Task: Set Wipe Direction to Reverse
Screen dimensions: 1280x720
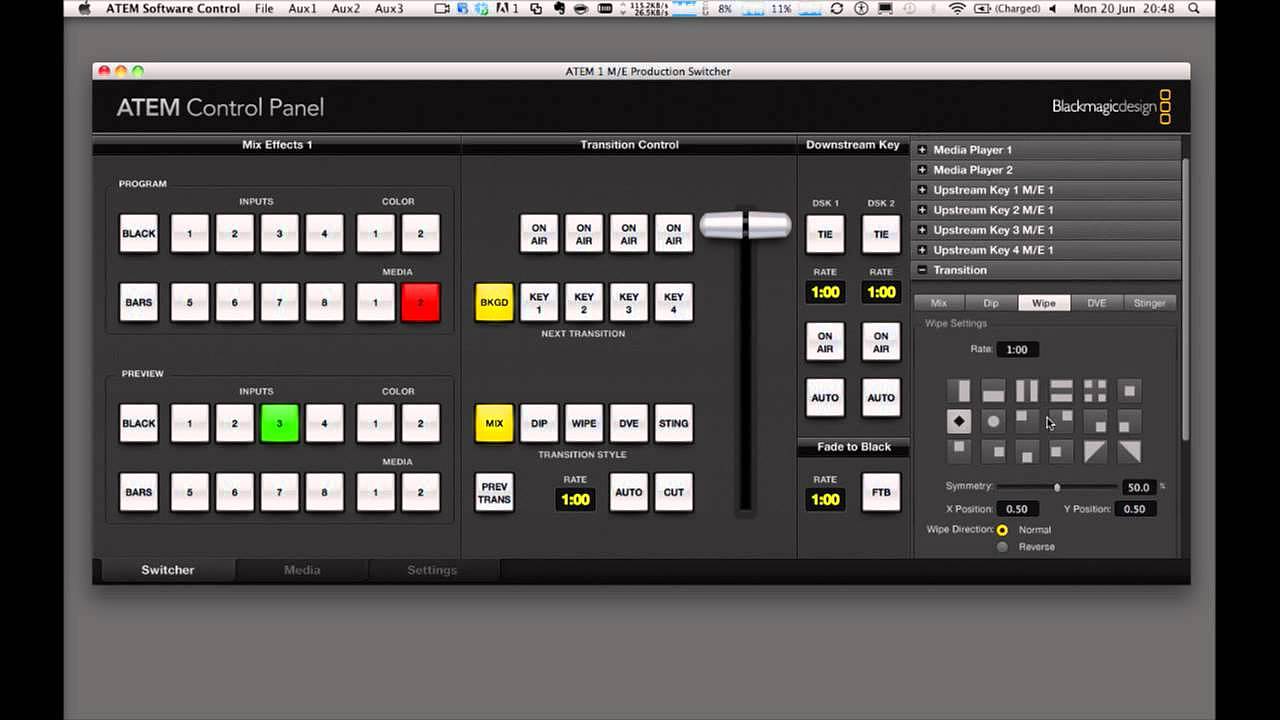Action: click(x=1002, y=547)
